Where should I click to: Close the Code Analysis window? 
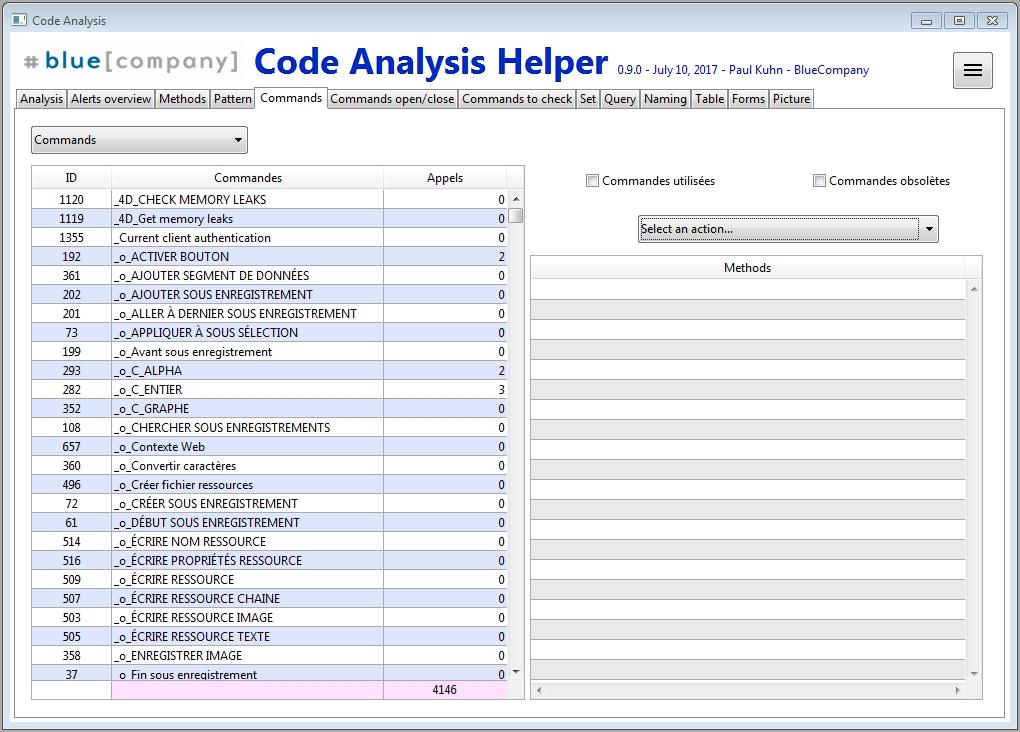tap(992, 21)
